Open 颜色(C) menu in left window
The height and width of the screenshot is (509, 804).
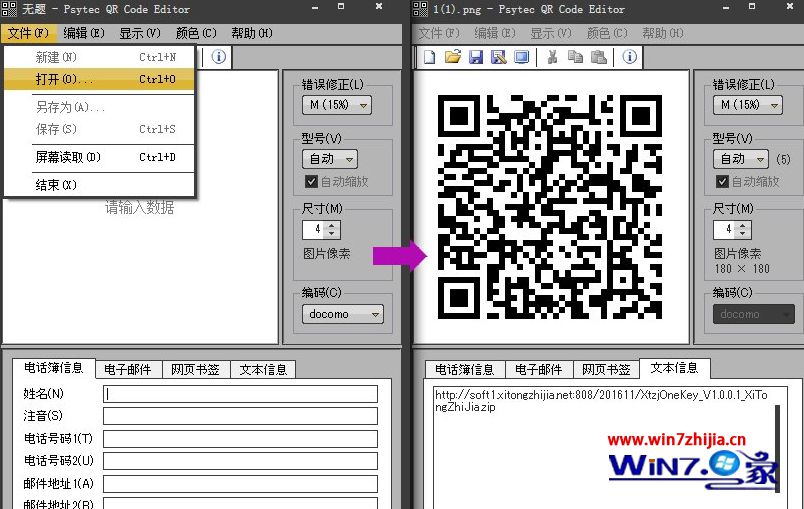tap(195, 33)
